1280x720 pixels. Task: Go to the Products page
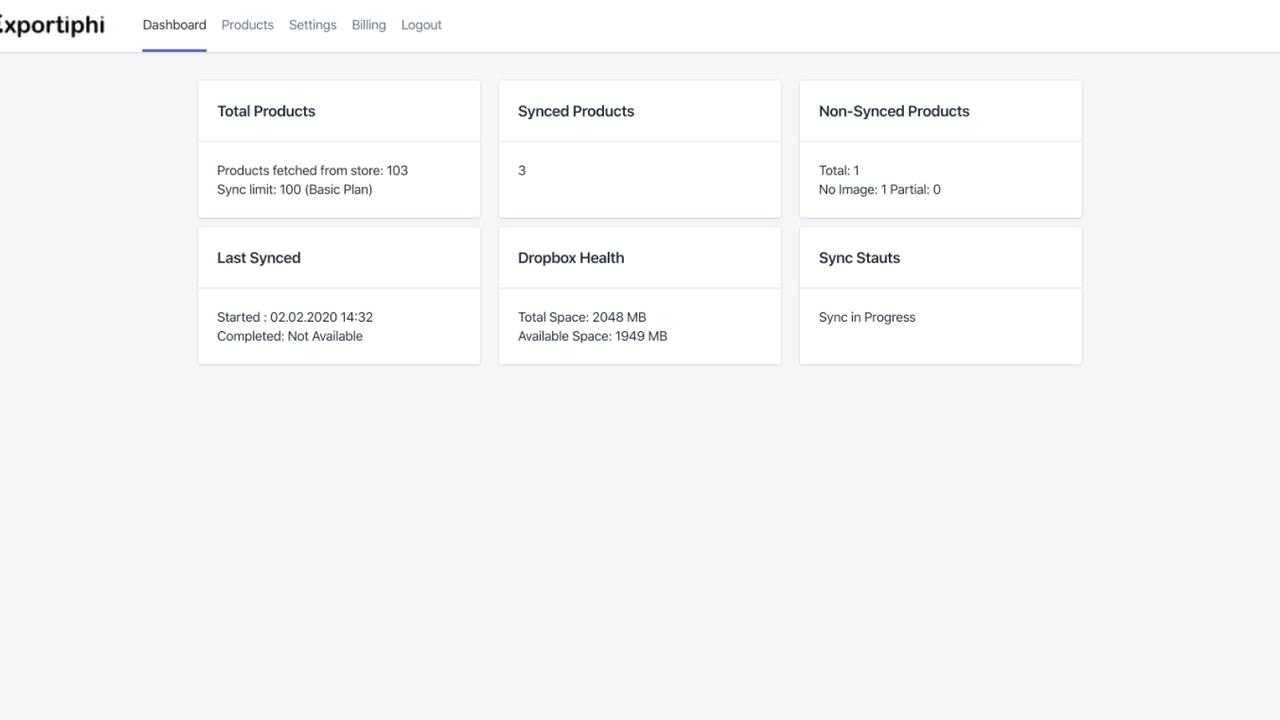pyautogui.click(x=247, y=25)
